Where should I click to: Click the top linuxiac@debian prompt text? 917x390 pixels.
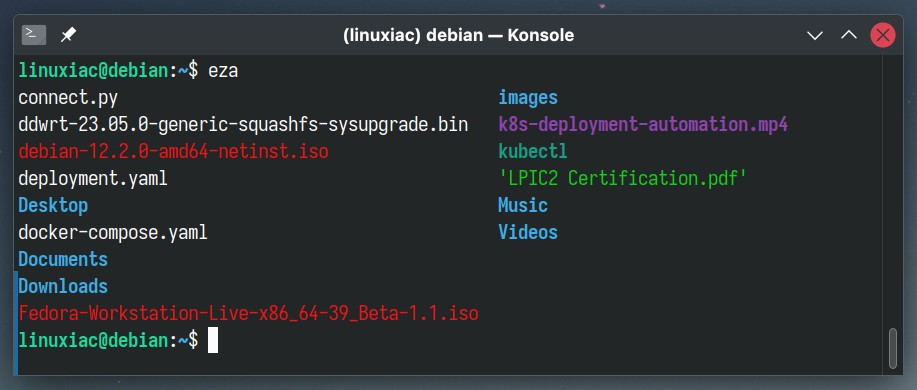click(x=94, y=71)
